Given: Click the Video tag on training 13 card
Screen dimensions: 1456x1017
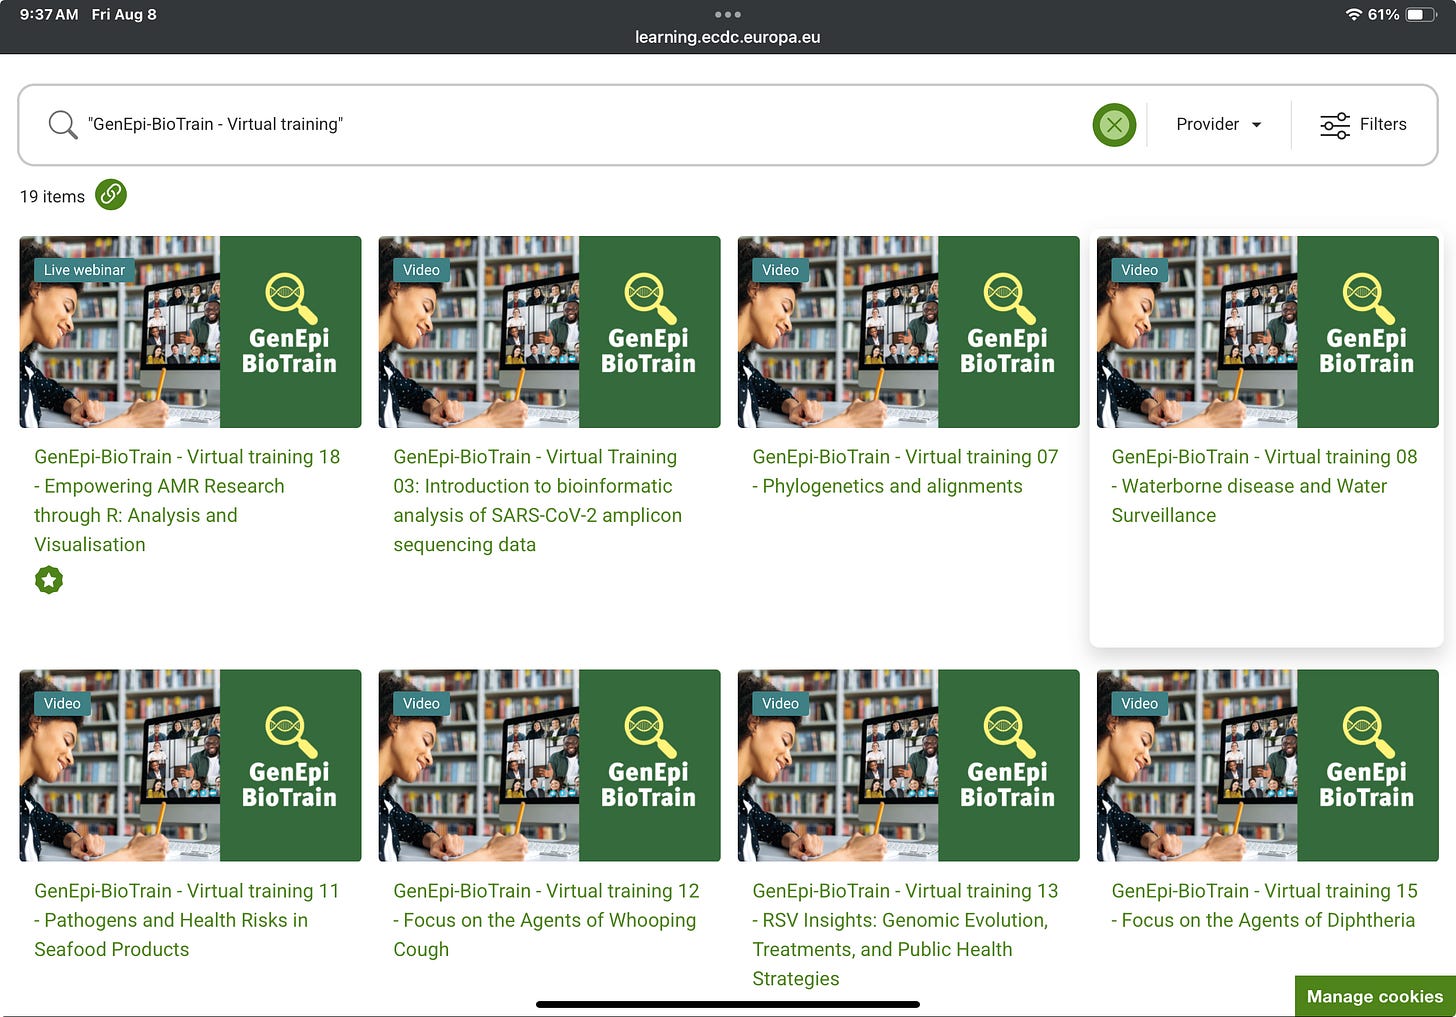Looking at the screenshot, I should tap(780, 703).
